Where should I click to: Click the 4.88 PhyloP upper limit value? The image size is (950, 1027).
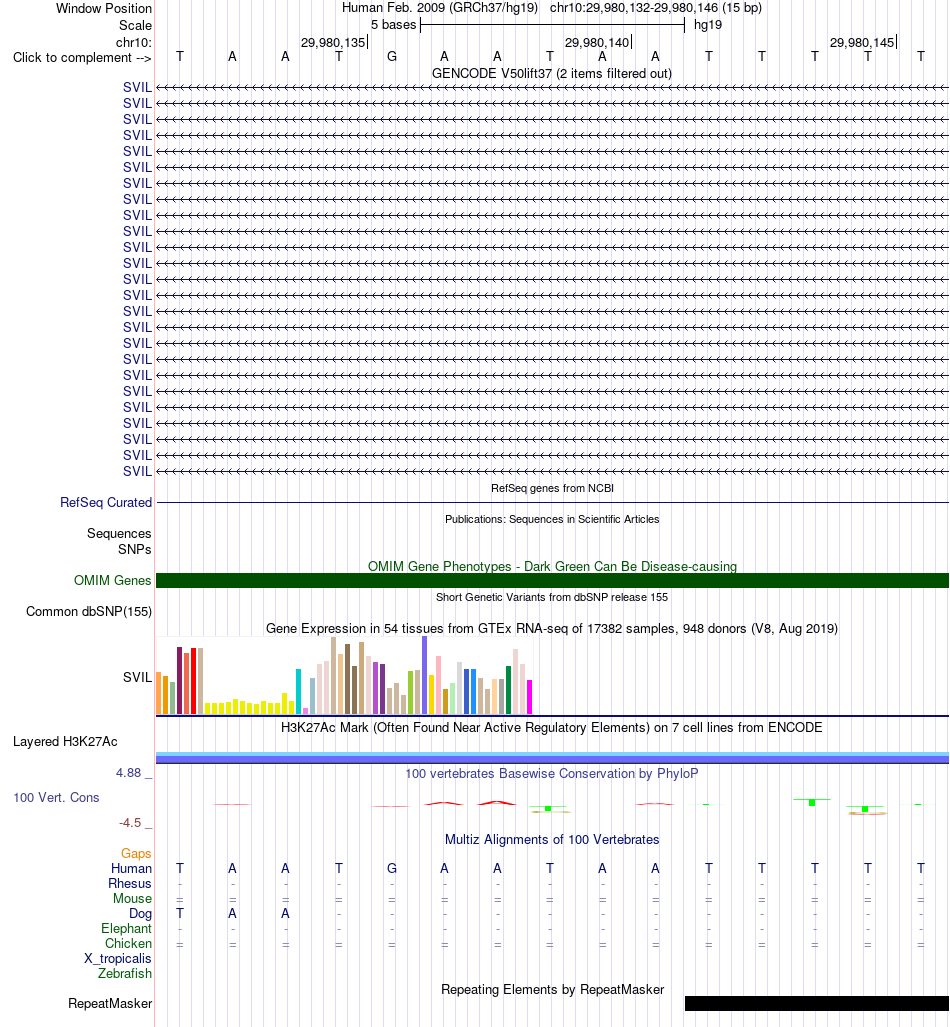coord(128,773)
